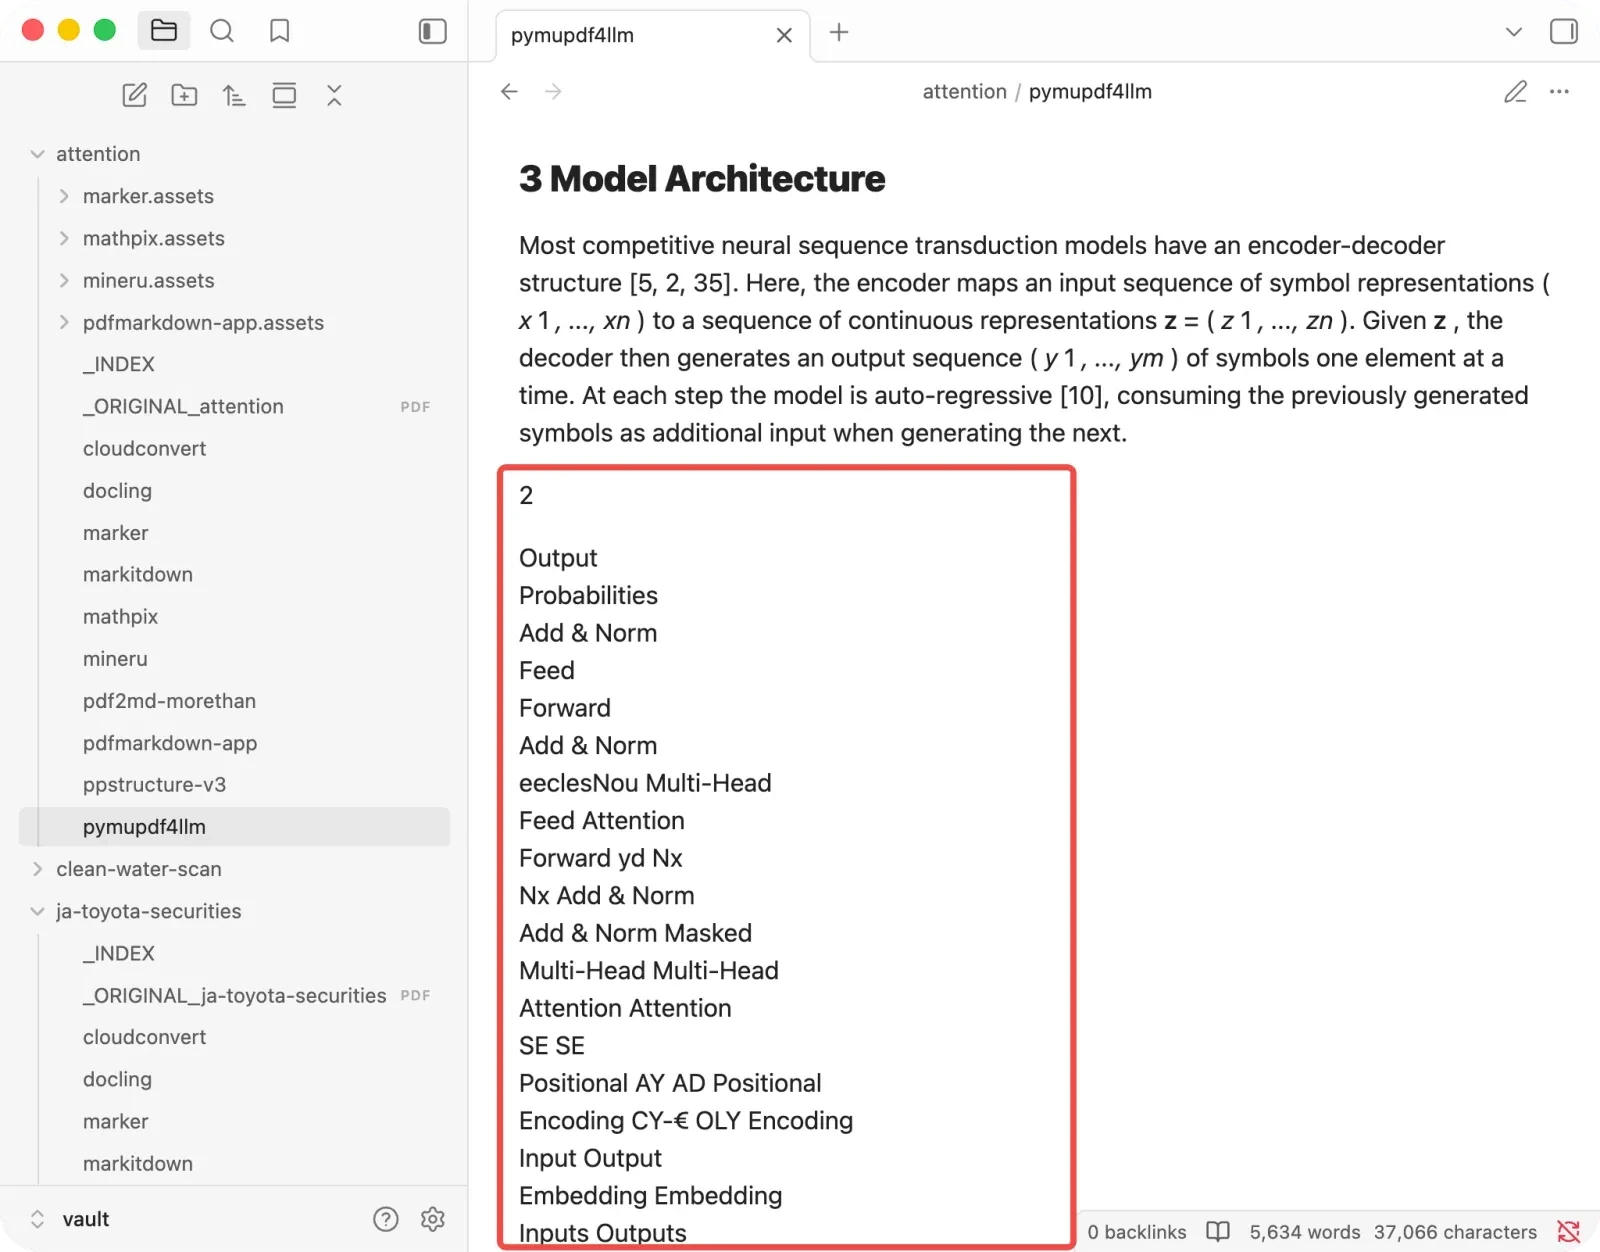Click the 37,066 characters count
The image size is (1600, 1252).
tap(1455, 1232)
